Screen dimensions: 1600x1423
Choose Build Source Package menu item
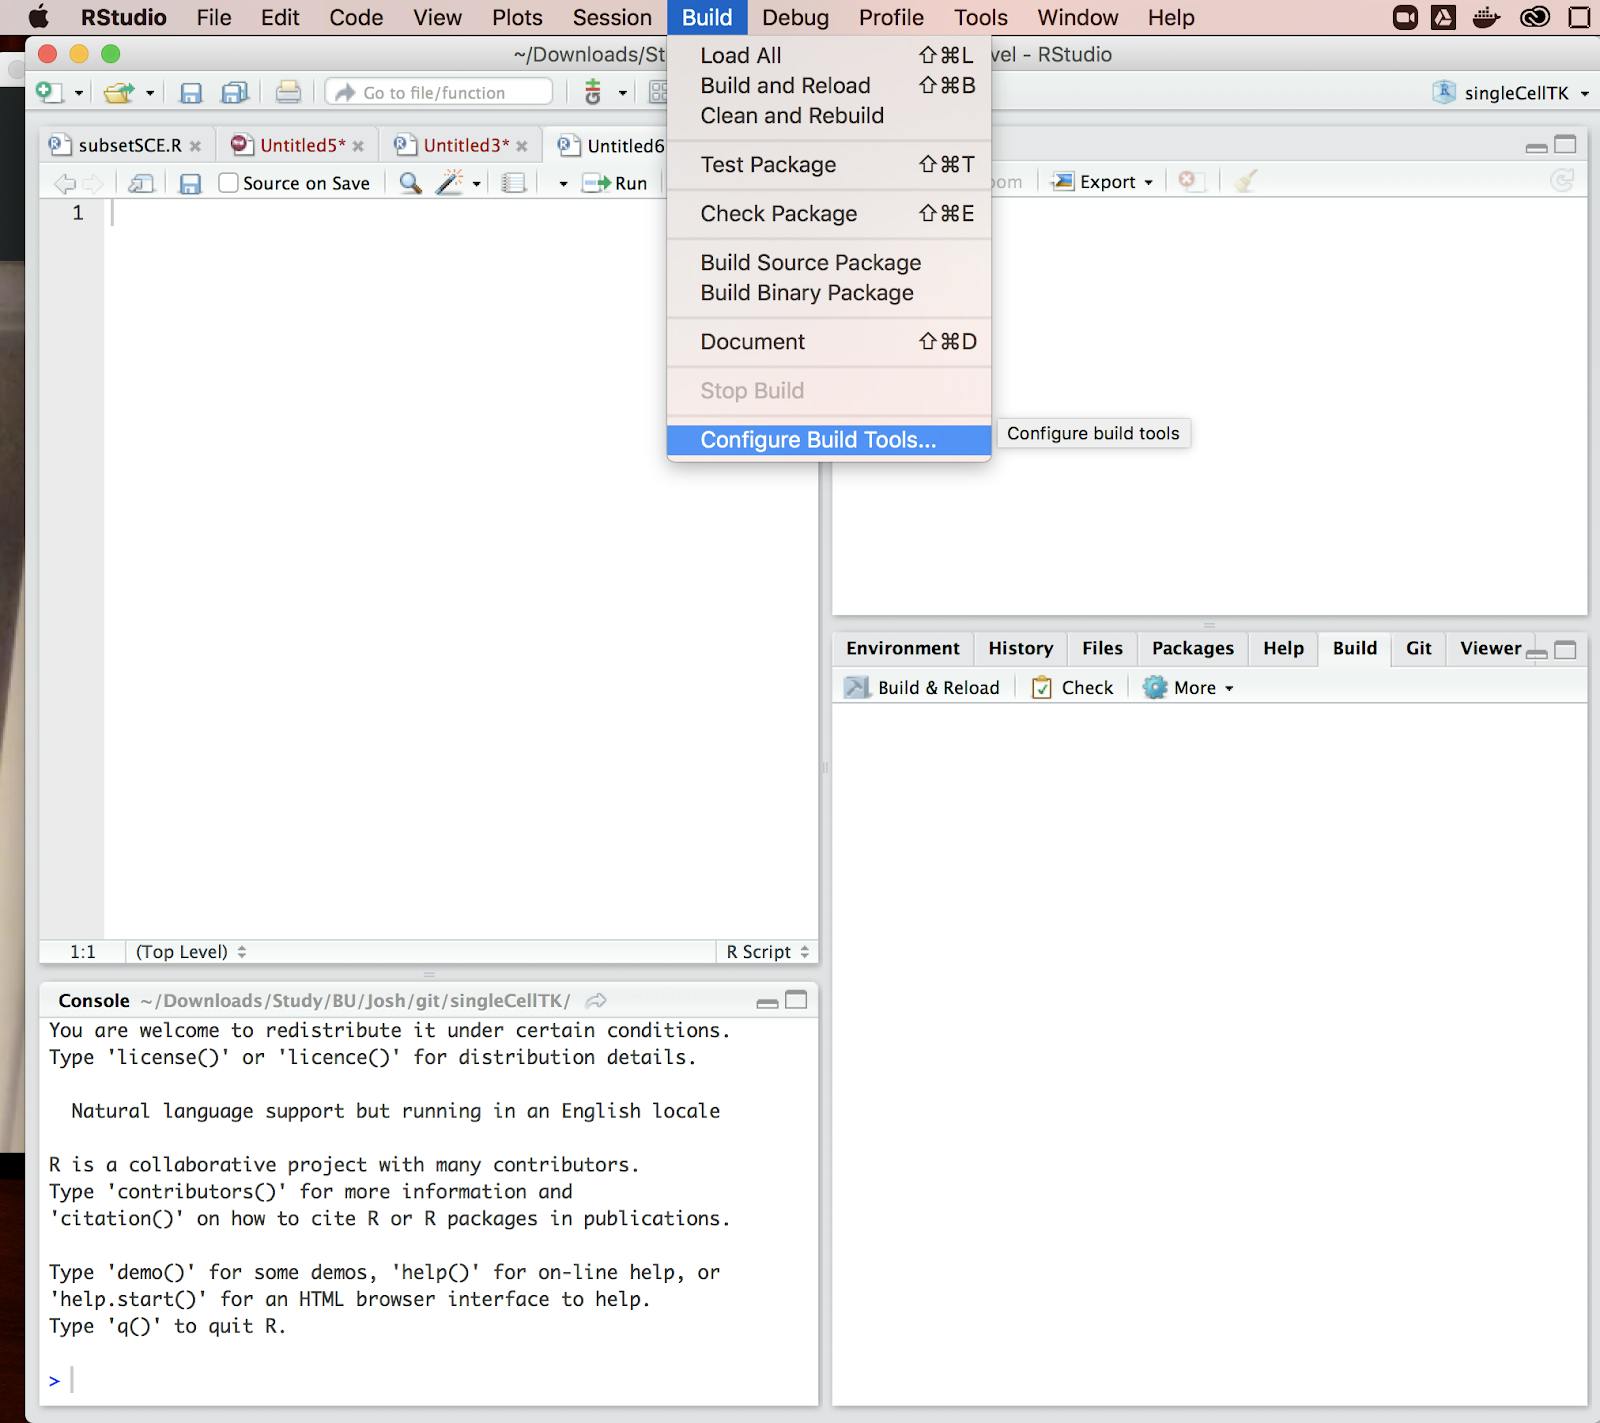(829, 263)
